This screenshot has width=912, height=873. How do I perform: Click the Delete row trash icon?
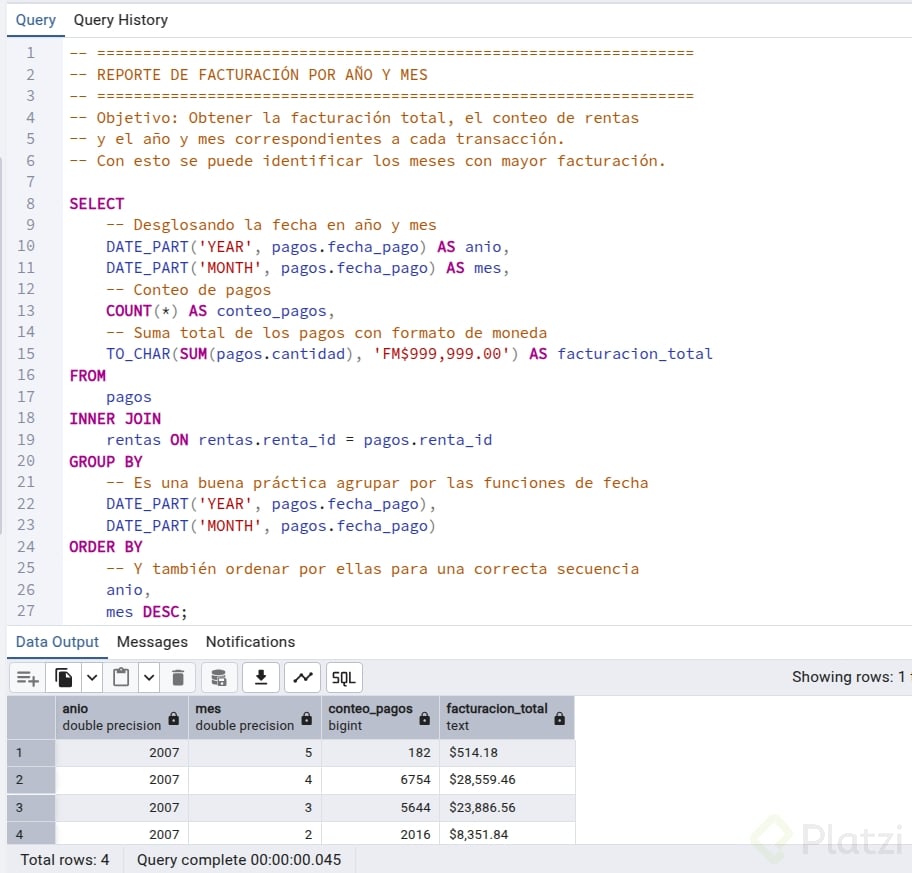point(178,678)
